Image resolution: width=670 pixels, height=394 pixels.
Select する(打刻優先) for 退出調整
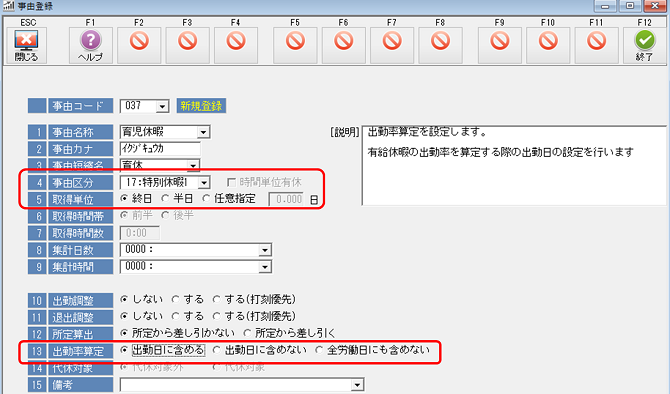coord(217,316)
